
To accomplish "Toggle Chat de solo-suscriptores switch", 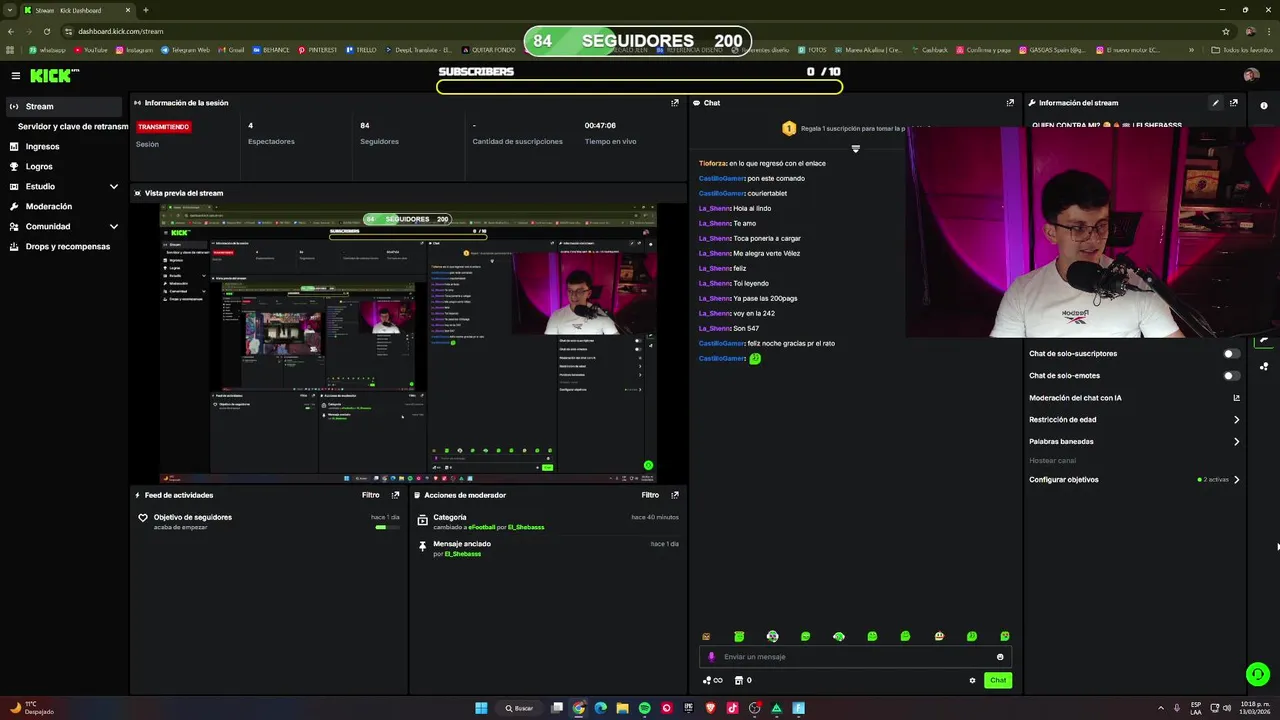I will [x=1232, y=354].
